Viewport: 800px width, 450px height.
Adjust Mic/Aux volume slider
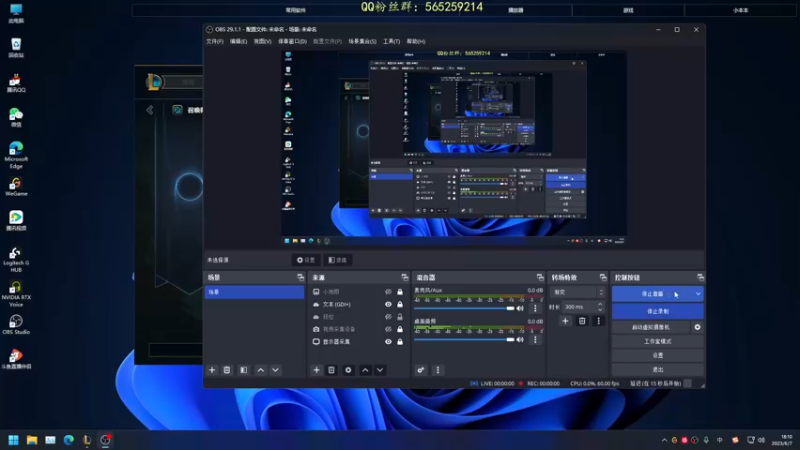coord(464,308)
